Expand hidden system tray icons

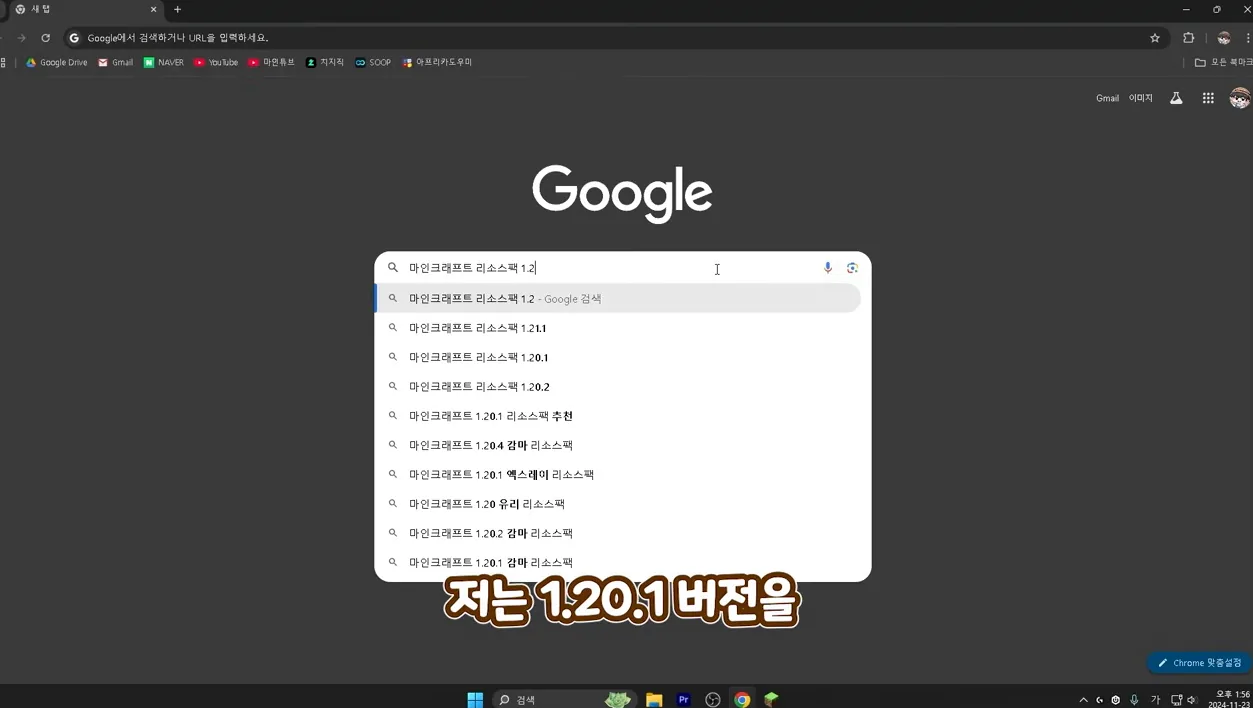point(1083,700)
